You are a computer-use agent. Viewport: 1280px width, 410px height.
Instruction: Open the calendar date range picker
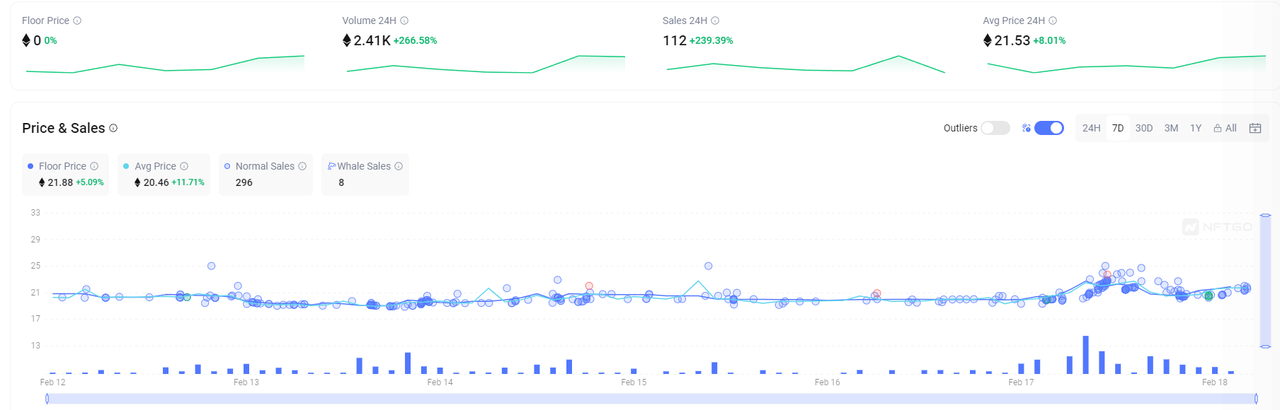pyautogui.click(x=1255, y=128)
